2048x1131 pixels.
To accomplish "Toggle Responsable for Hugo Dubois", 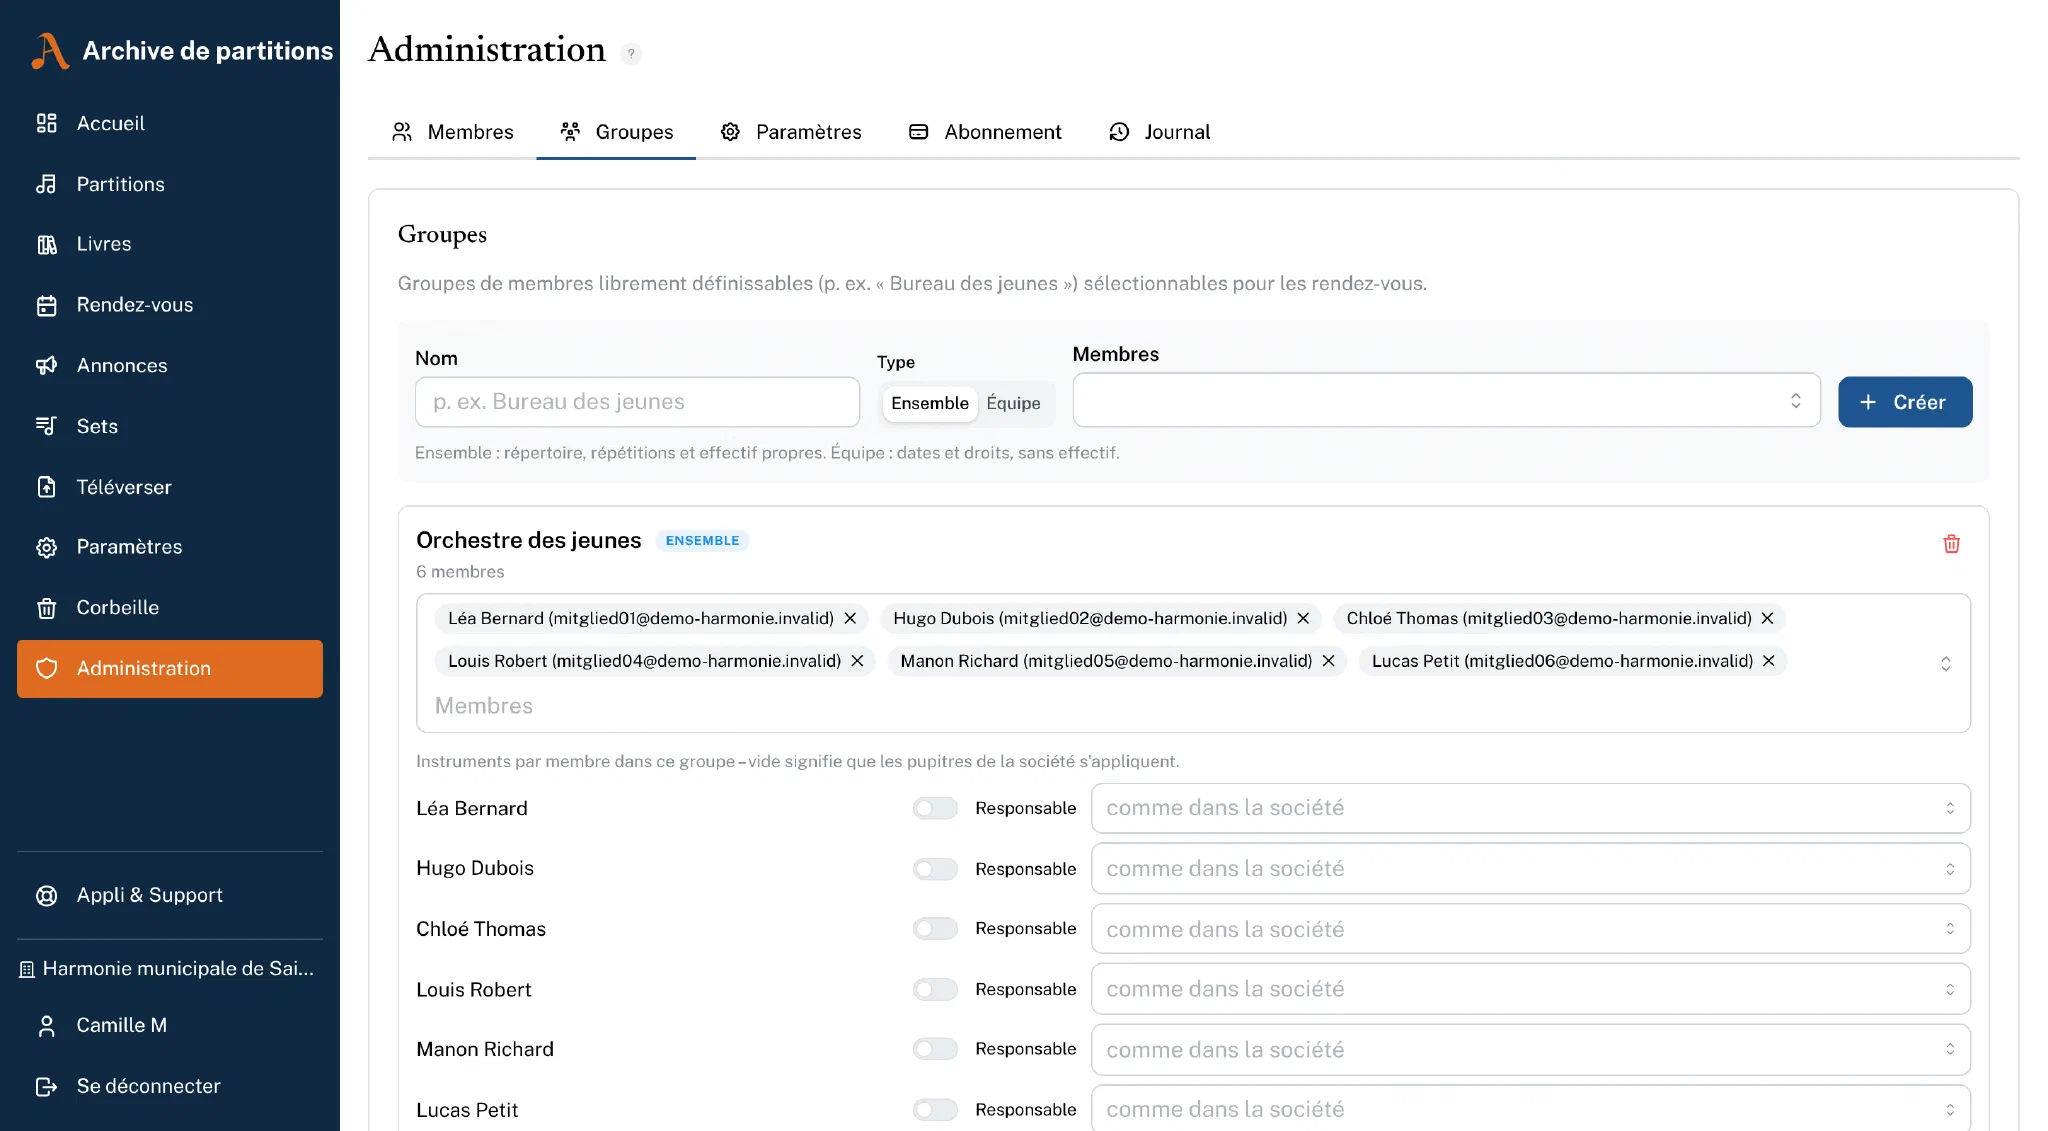I will coord(935,869).
